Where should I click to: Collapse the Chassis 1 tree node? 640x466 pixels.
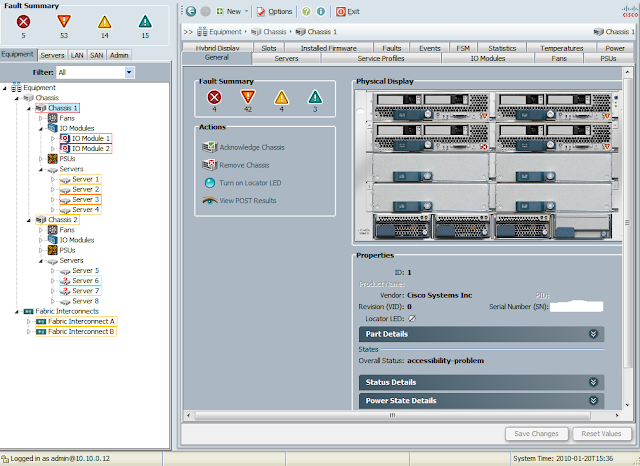[x=29, y=108]
